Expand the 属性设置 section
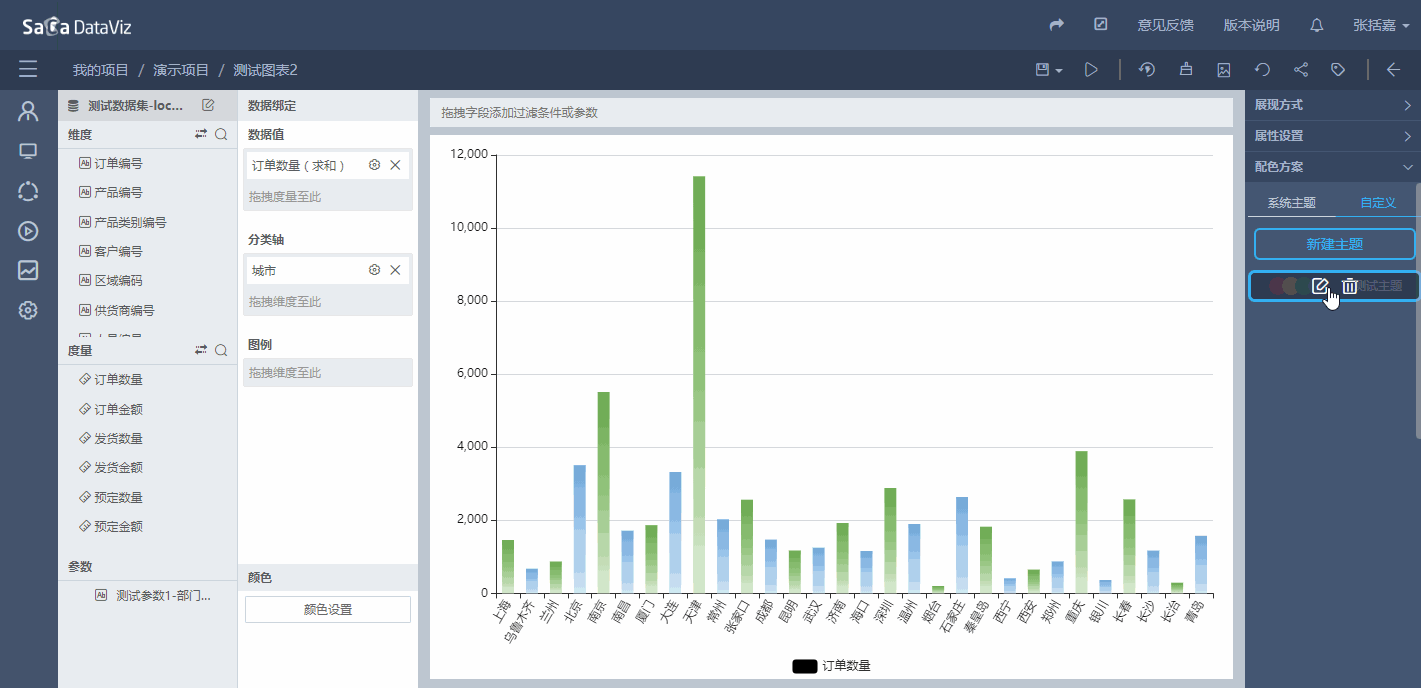 point(1333,136)
